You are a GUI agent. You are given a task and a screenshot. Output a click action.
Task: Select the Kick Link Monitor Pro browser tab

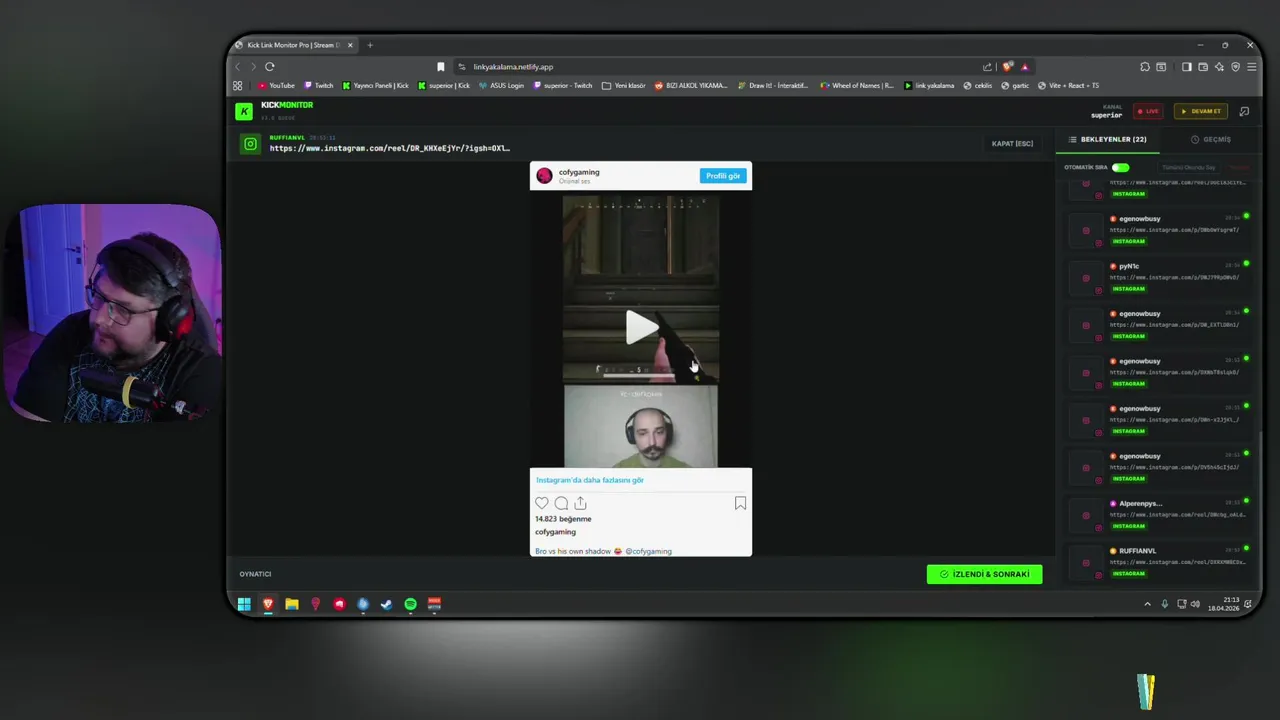[x=294, y=45]
